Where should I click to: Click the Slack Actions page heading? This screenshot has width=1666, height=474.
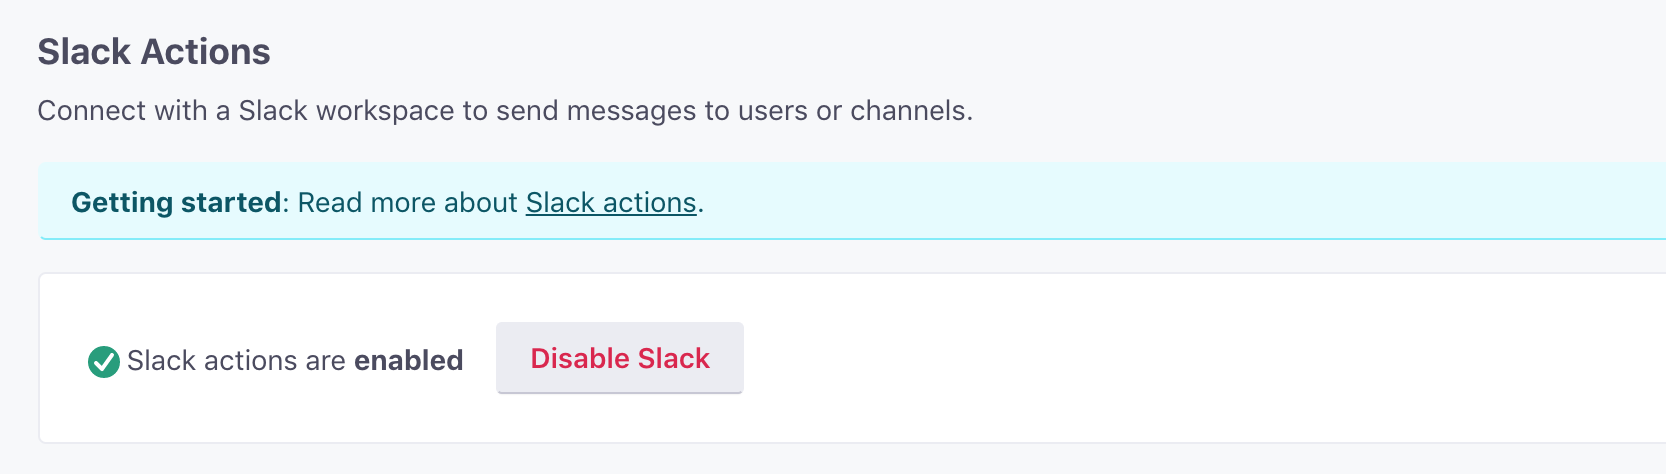point(154,52)
